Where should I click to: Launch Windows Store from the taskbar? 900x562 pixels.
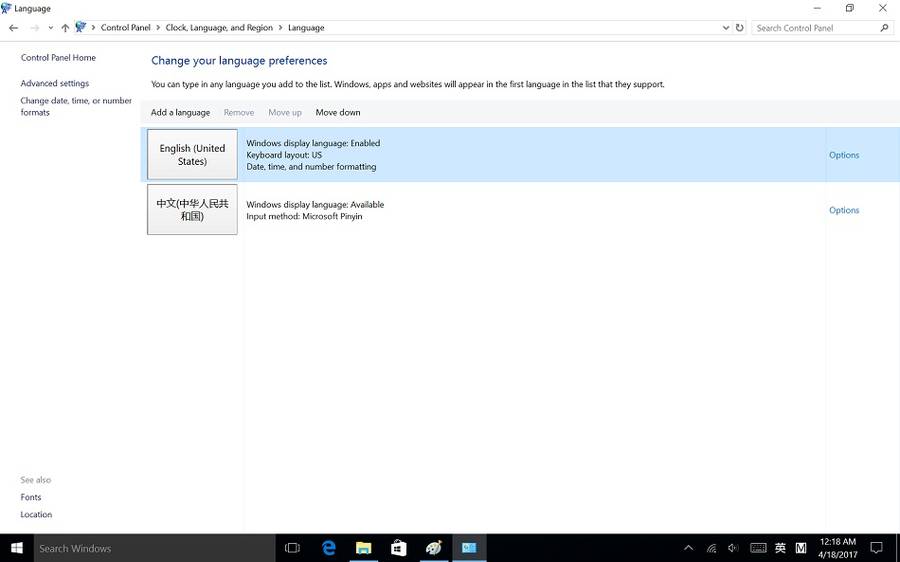coord(399,548)
